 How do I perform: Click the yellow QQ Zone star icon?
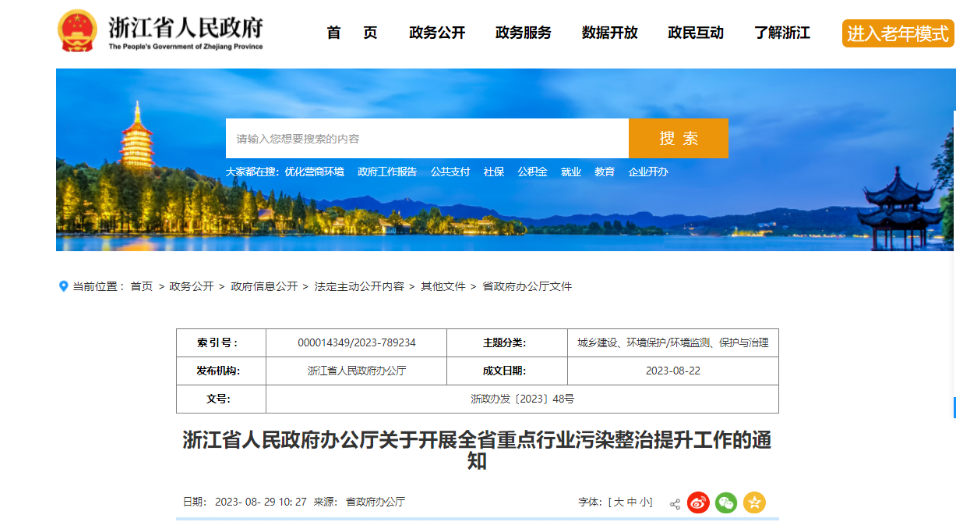point(754,502)
